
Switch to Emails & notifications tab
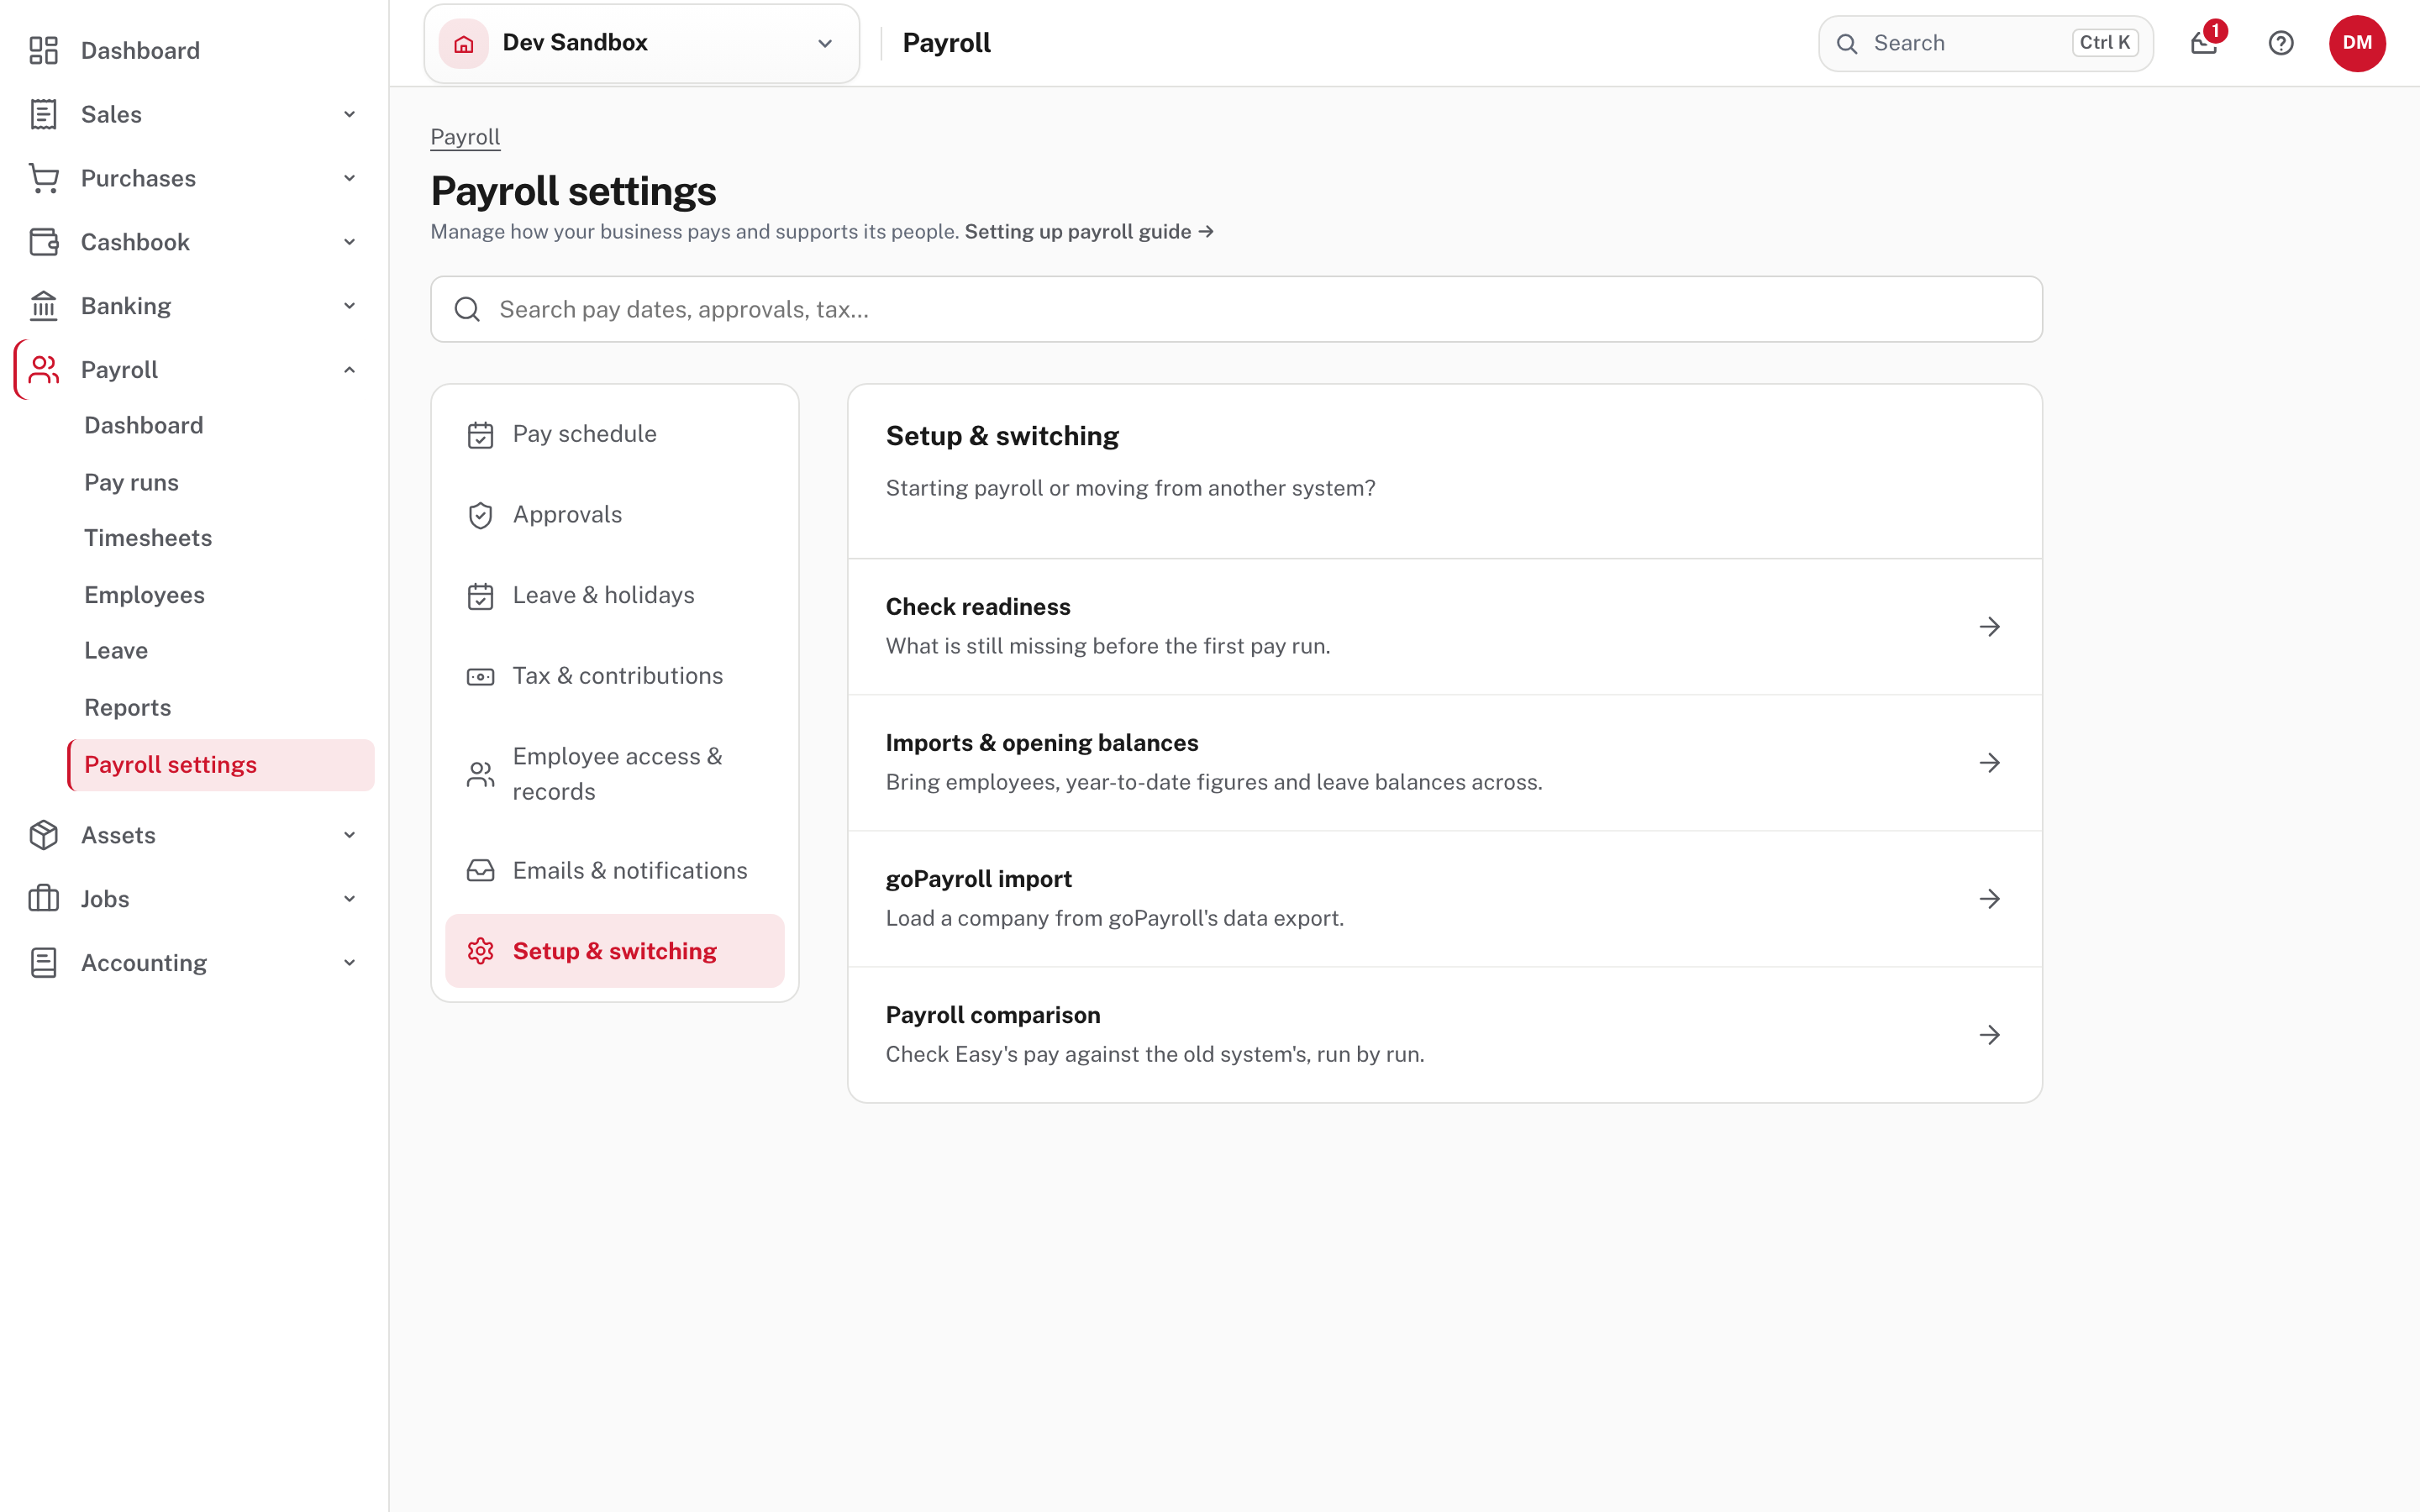tap(615, 871)
